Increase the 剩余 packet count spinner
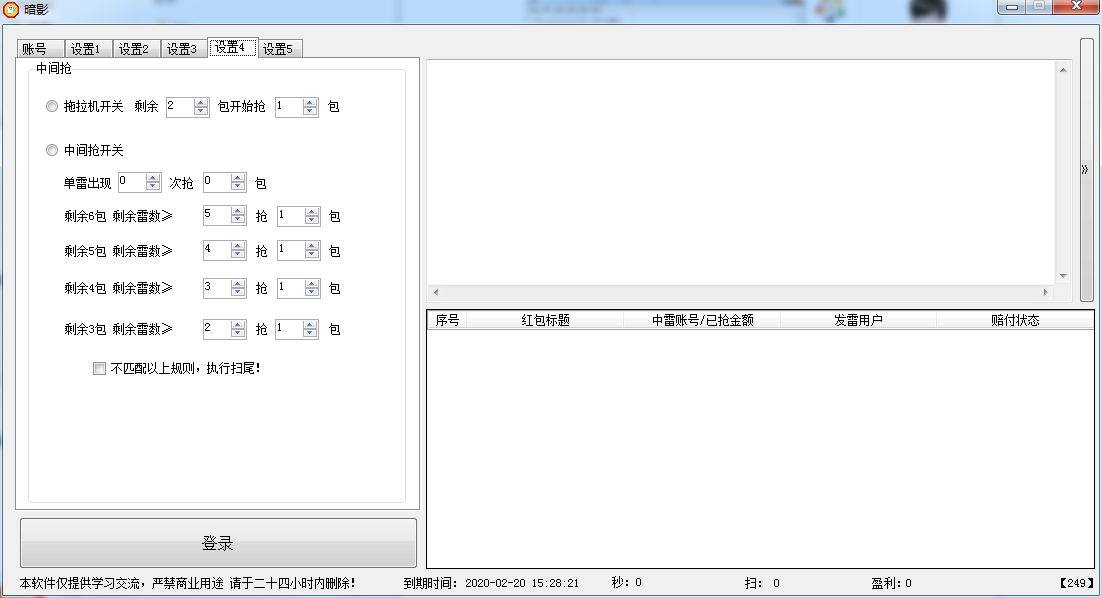Screen dimensions: 1102x598 [x=201, y=103]
